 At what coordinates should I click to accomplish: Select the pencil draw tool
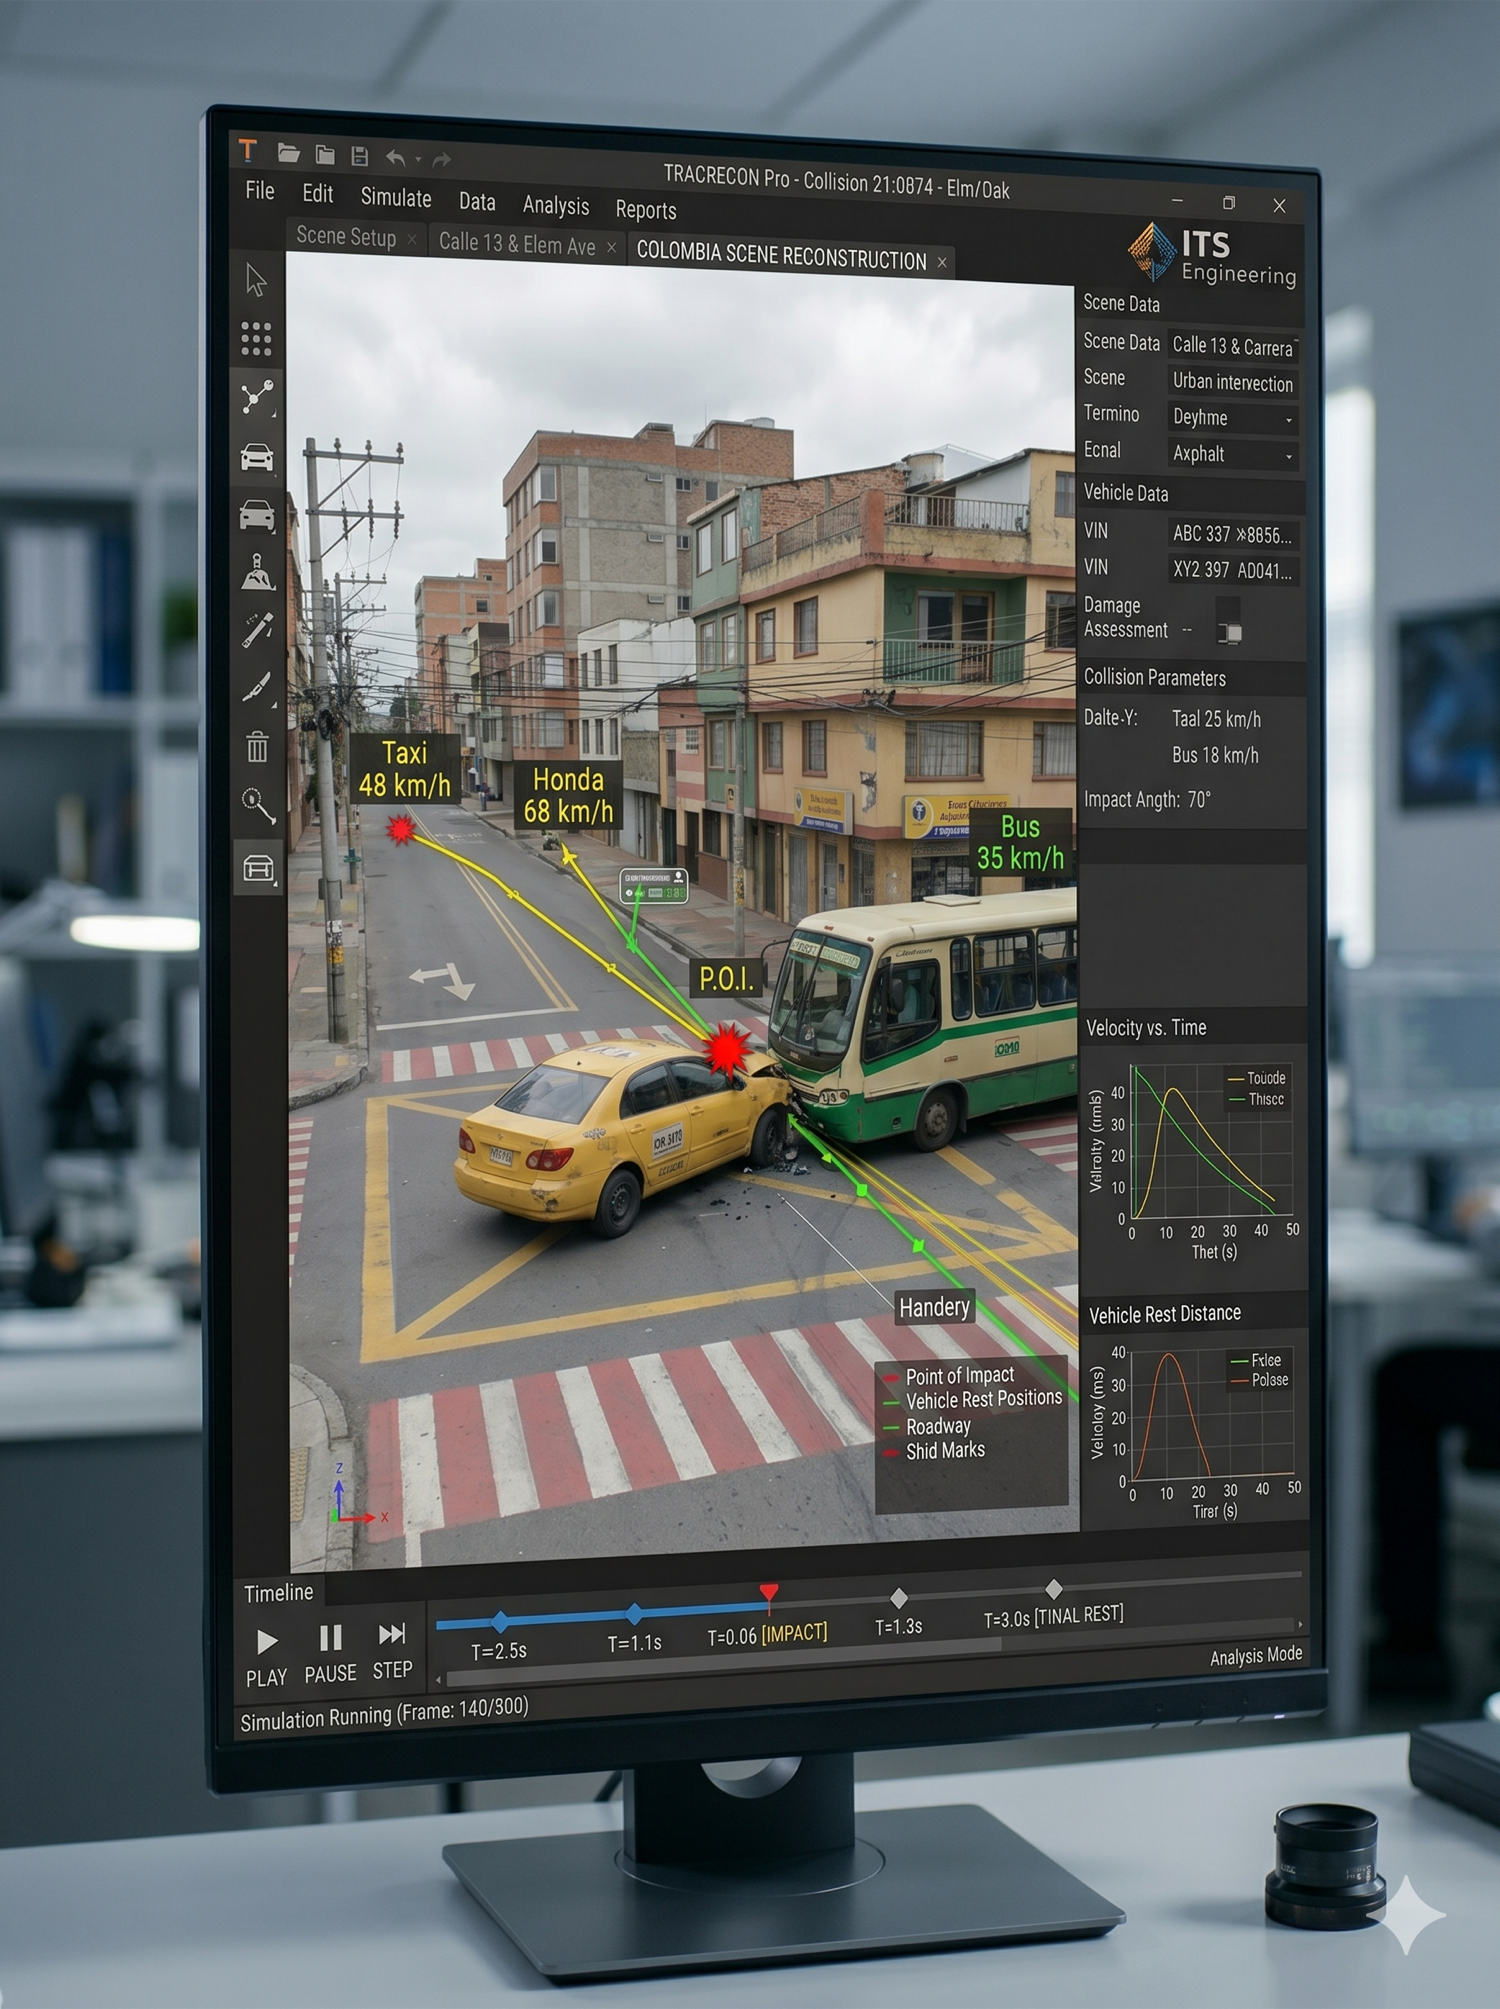(258, 630)
